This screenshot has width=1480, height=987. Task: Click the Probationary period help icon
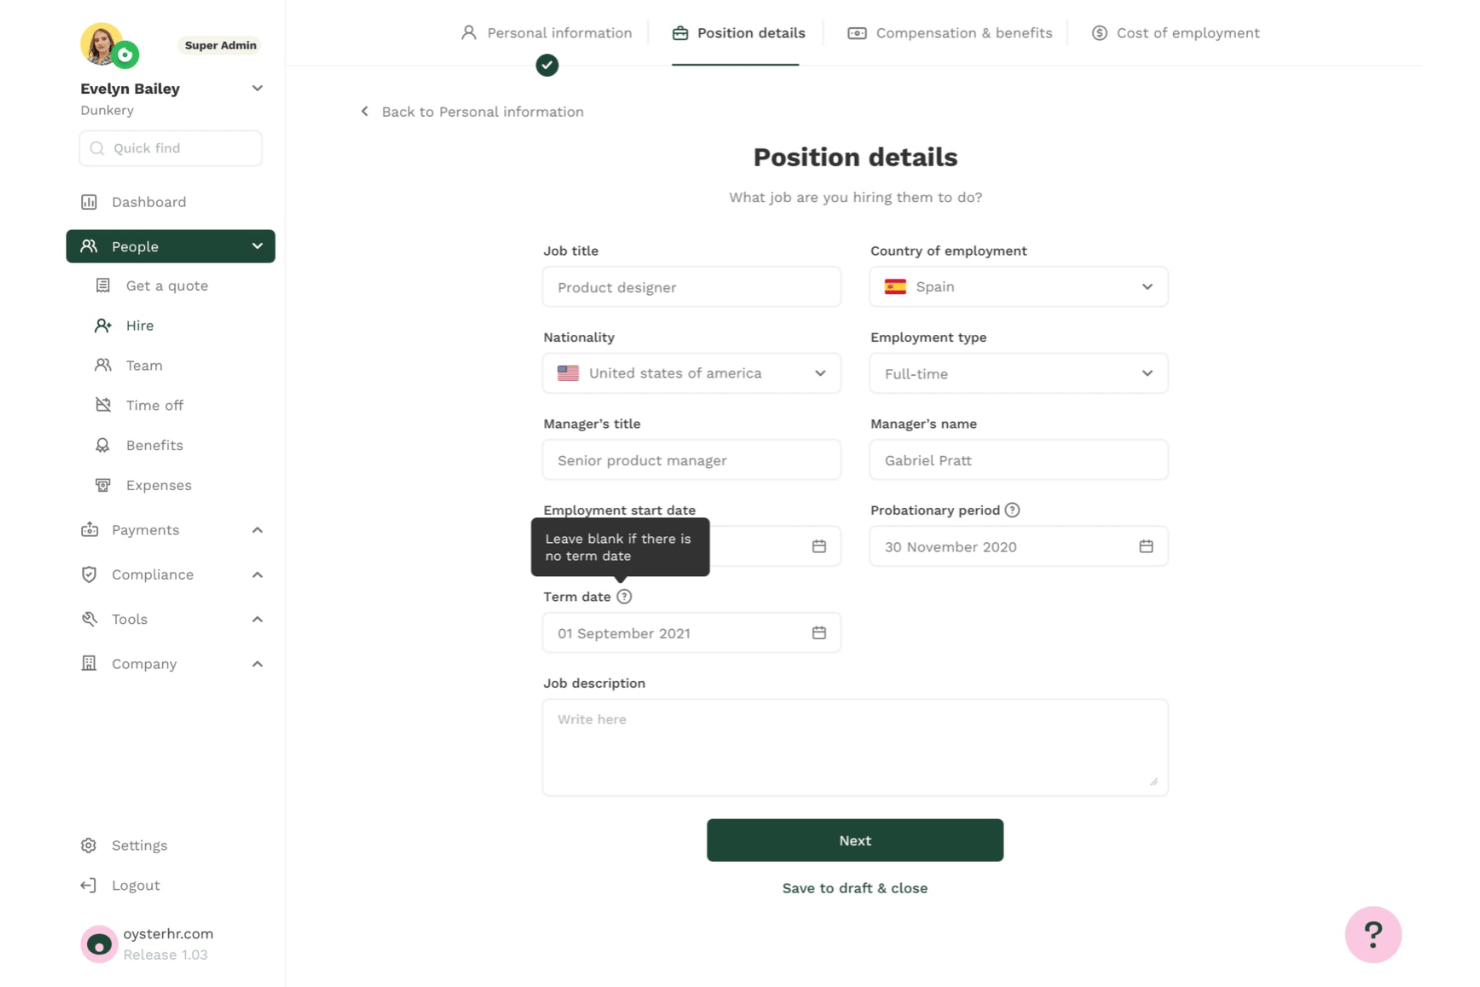1012,510
